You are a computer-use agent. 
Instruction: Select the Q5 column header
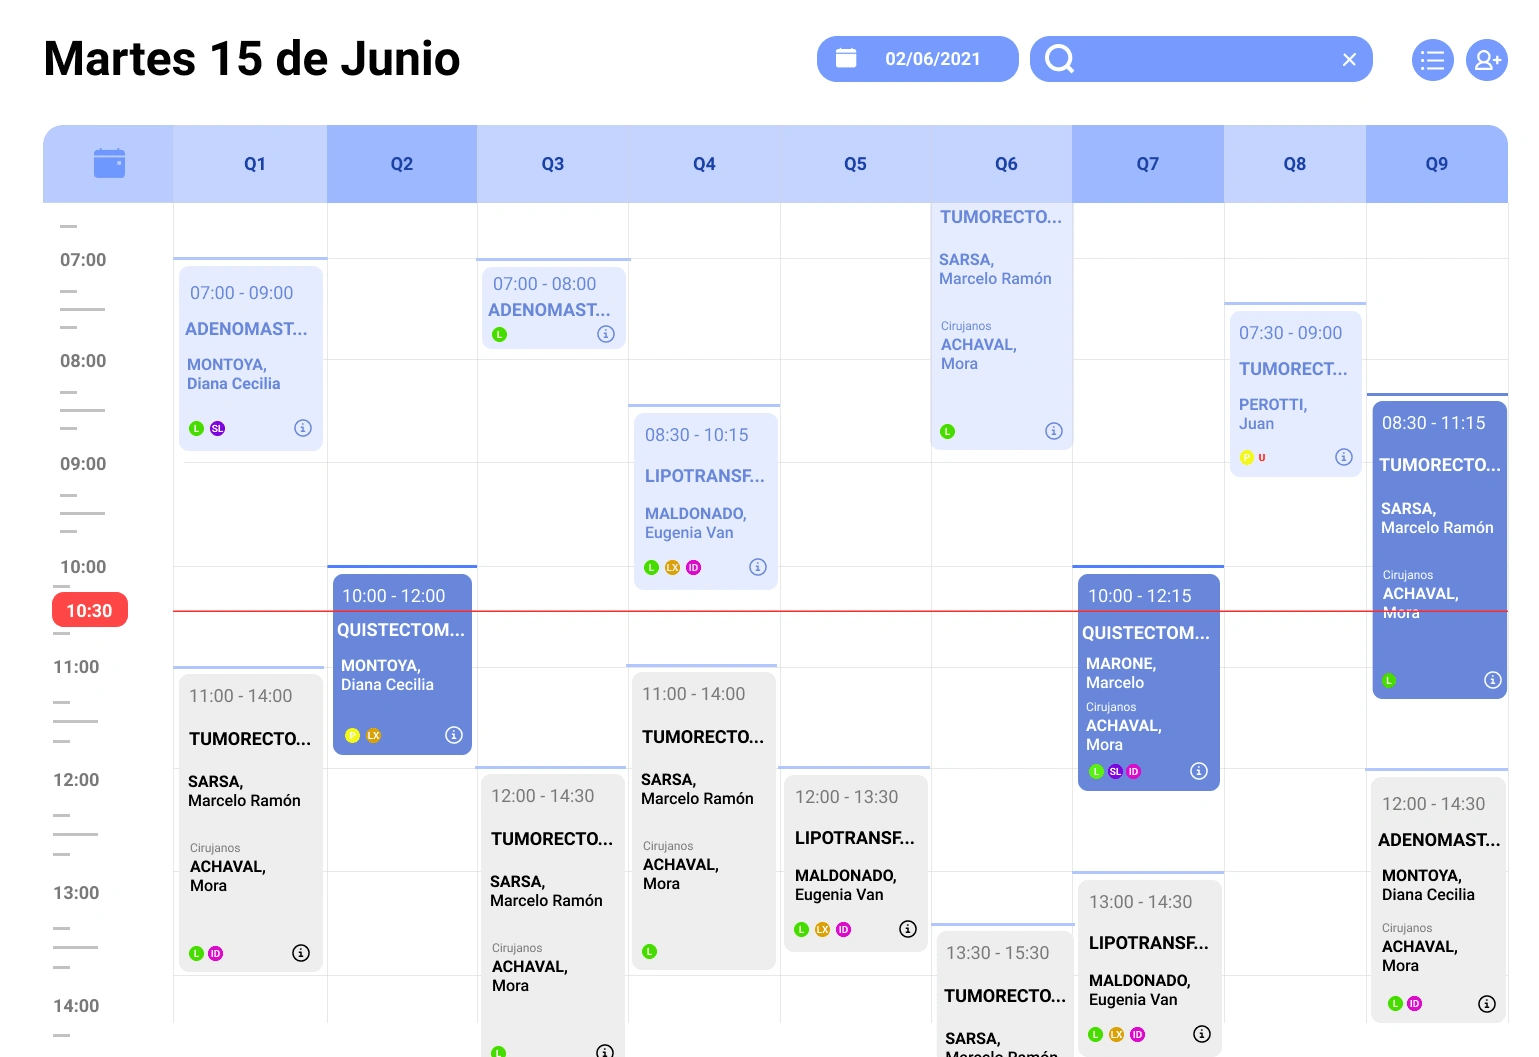point(855,164)
